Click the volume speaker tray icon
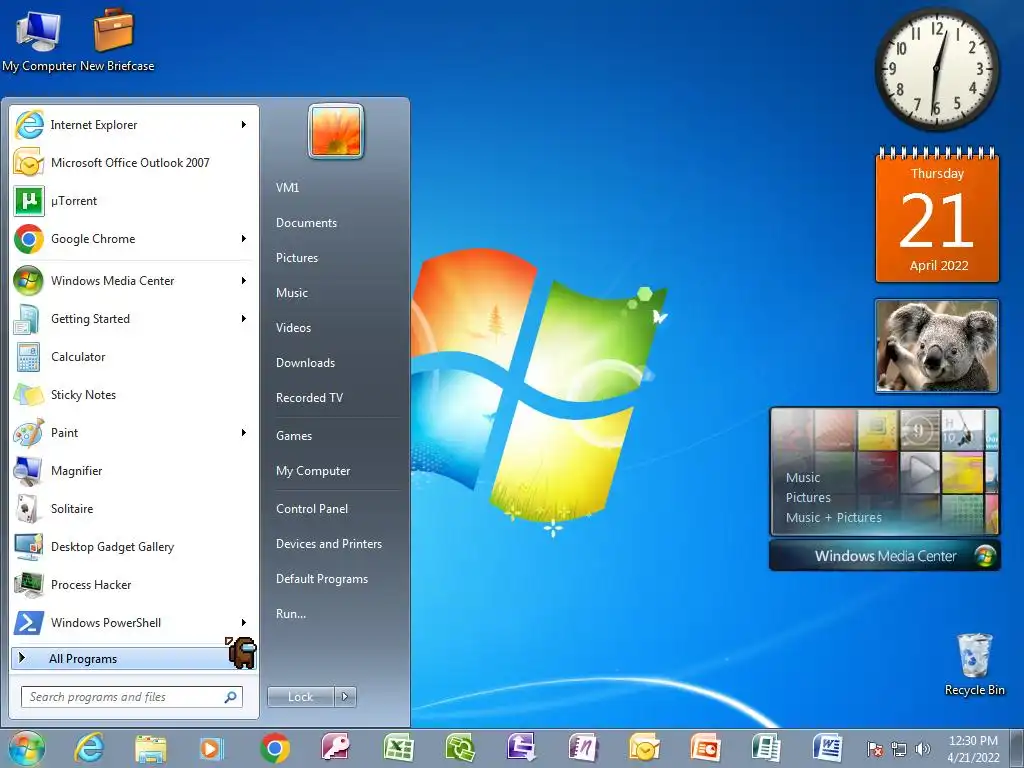Viewport: 1024px width, 768px height. 923,749
